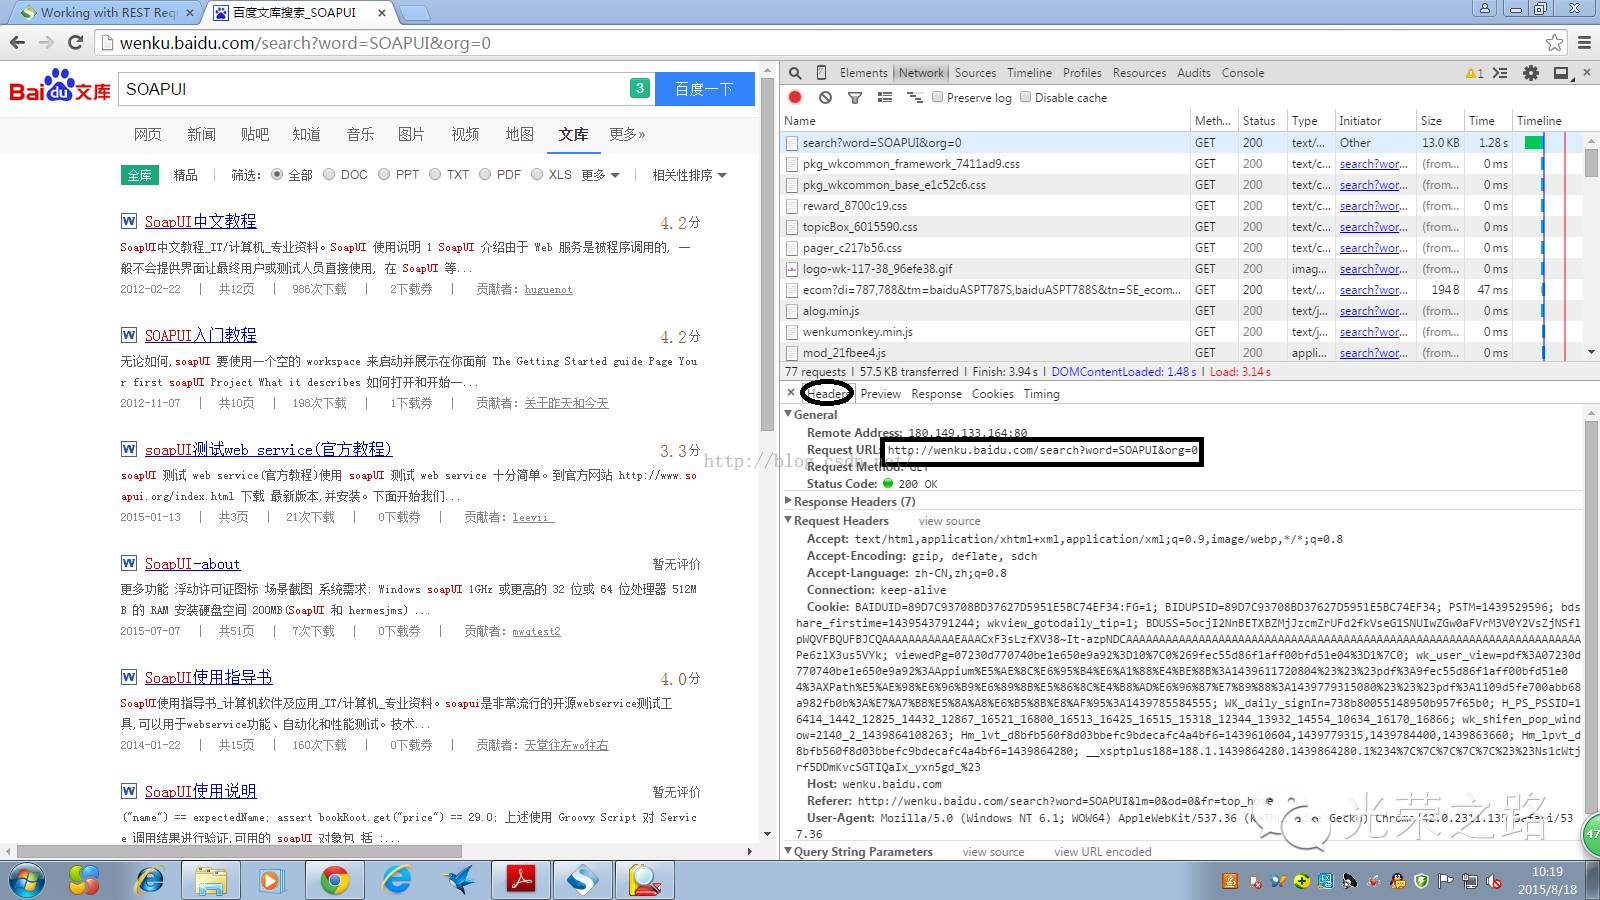Select the PPT filter radio button

(384, 174)
